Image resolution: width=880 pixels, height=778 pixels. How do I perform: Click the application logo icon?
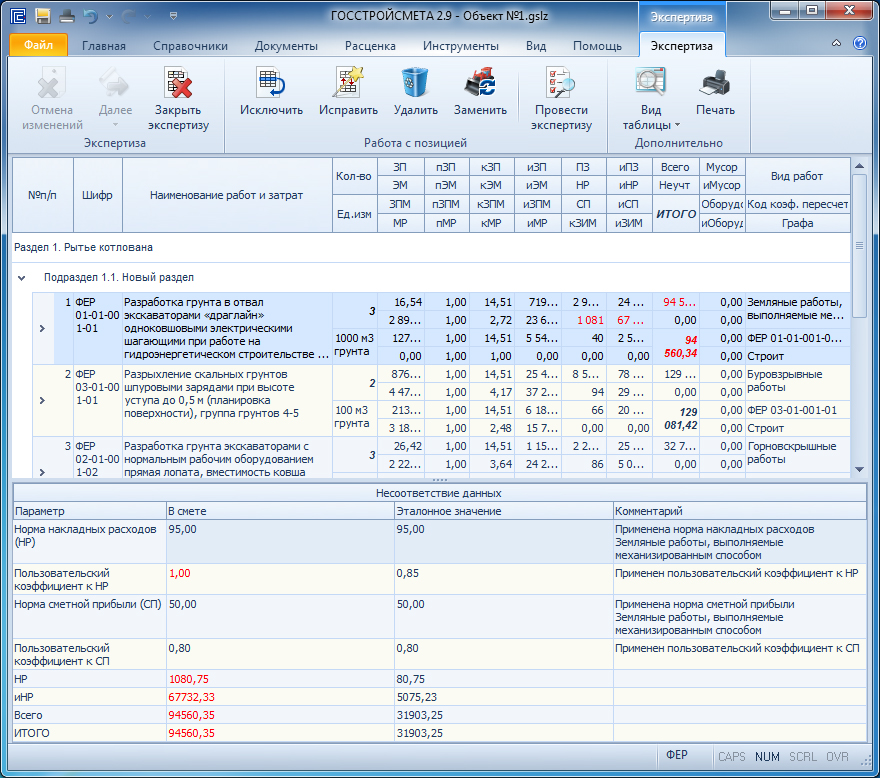18,16
